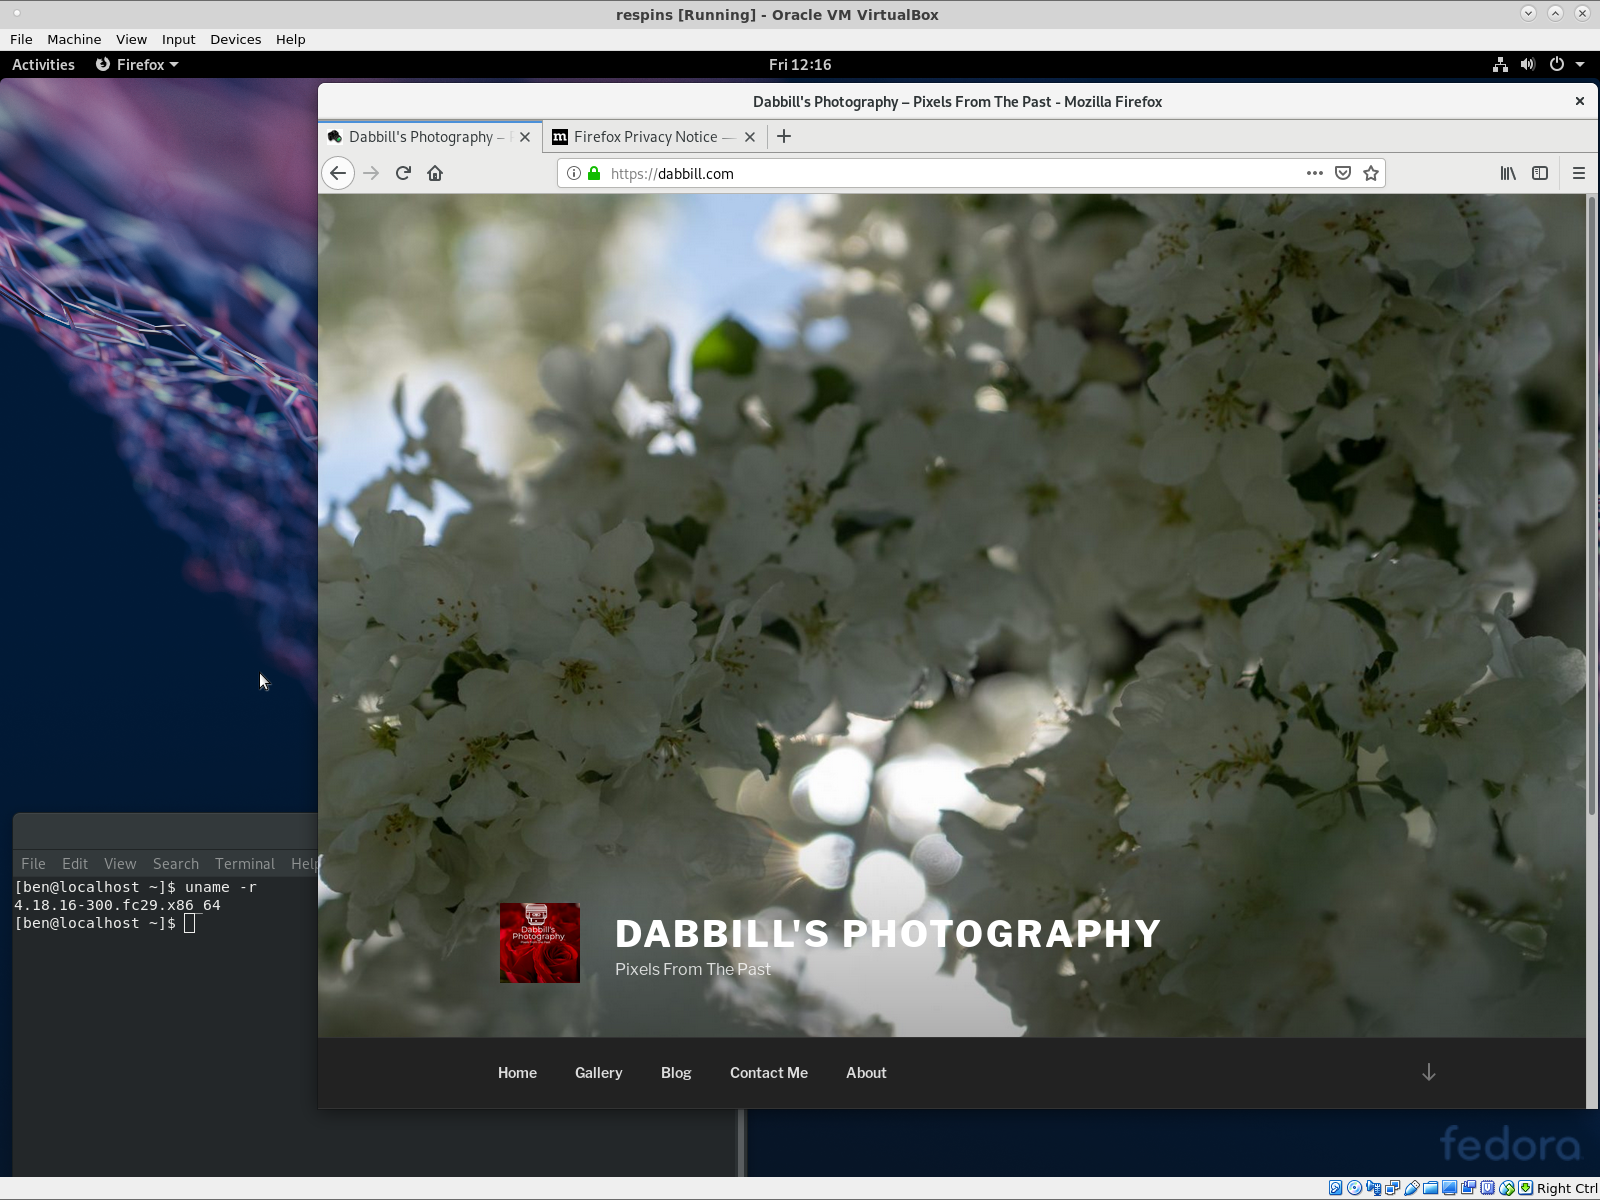The height and width of the screenshot is (1200, 1600).
Task: Toggle the Firefox sidebar icon
Action: 1540,173
